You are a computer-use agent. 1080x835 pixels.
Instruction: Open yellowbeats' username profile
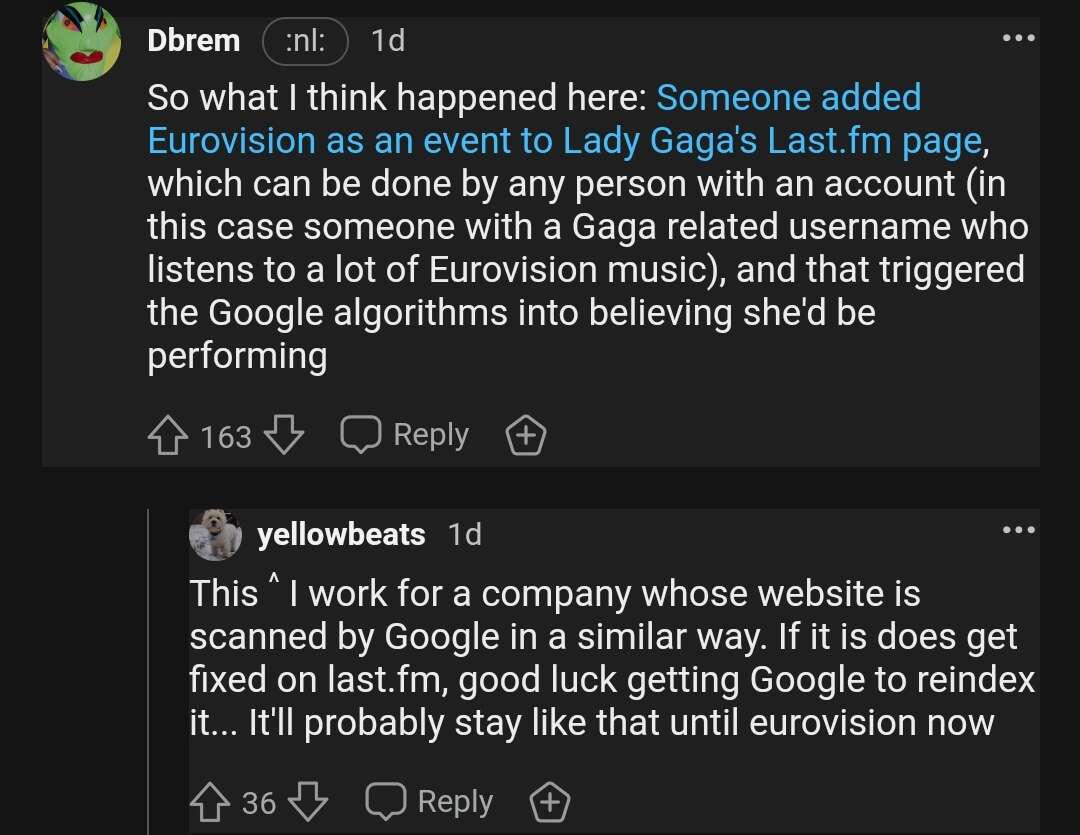pos(341,535)
